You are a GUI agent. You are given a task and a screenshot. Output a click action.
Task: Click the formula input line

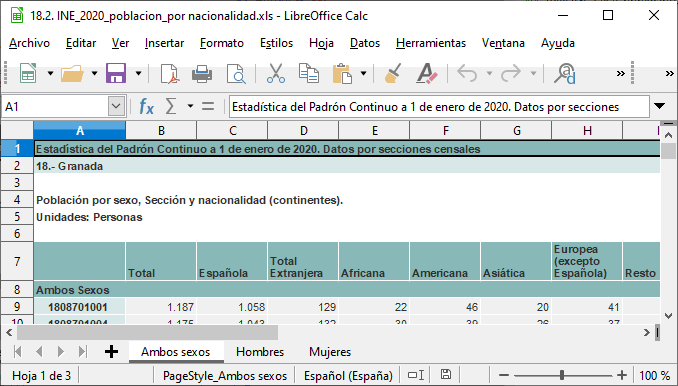click(439, 106)
